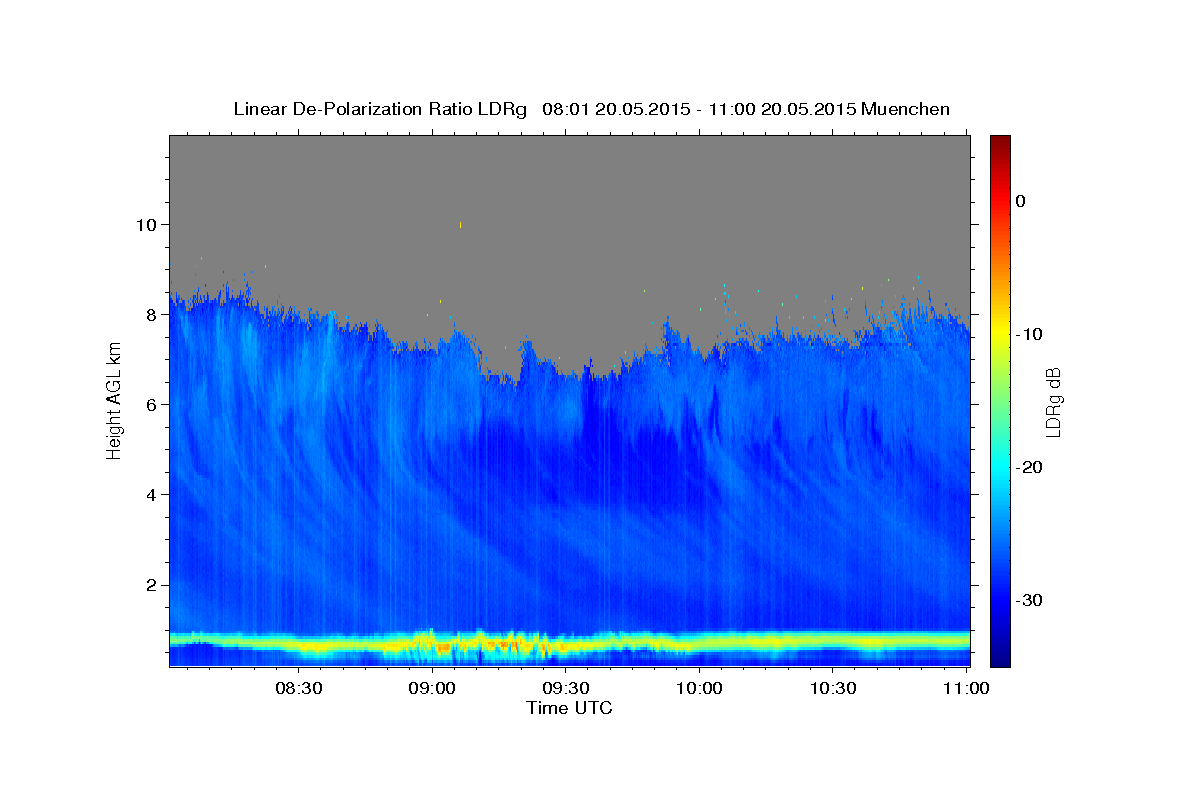Viewport: 1200px width, 800px height.
Task: Click the colorbar value label -30
Action: click(1030, 600)
